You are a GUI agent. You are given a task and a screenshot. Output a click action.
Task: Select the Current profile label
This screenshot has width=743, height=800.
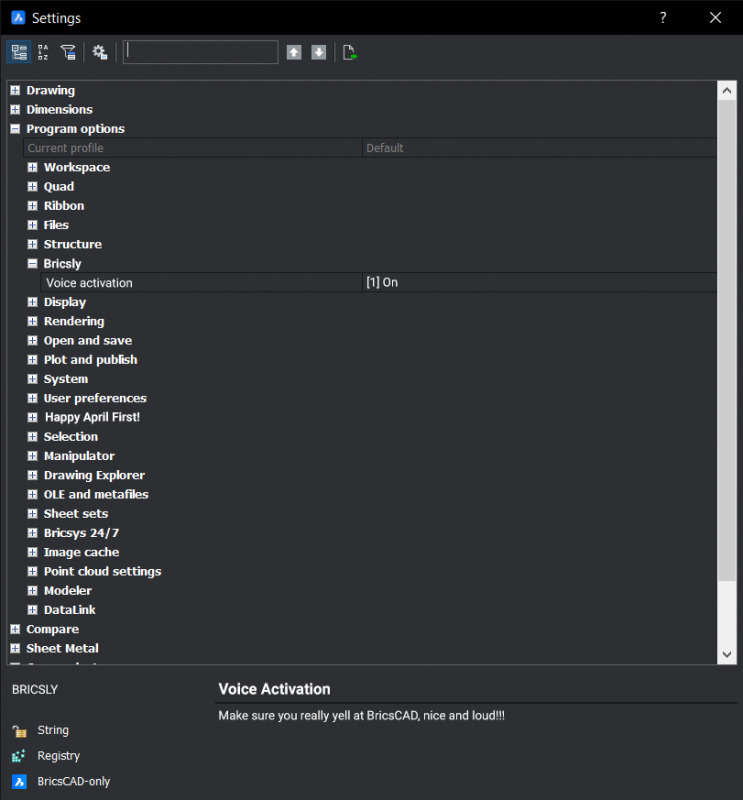click(65, 148)
